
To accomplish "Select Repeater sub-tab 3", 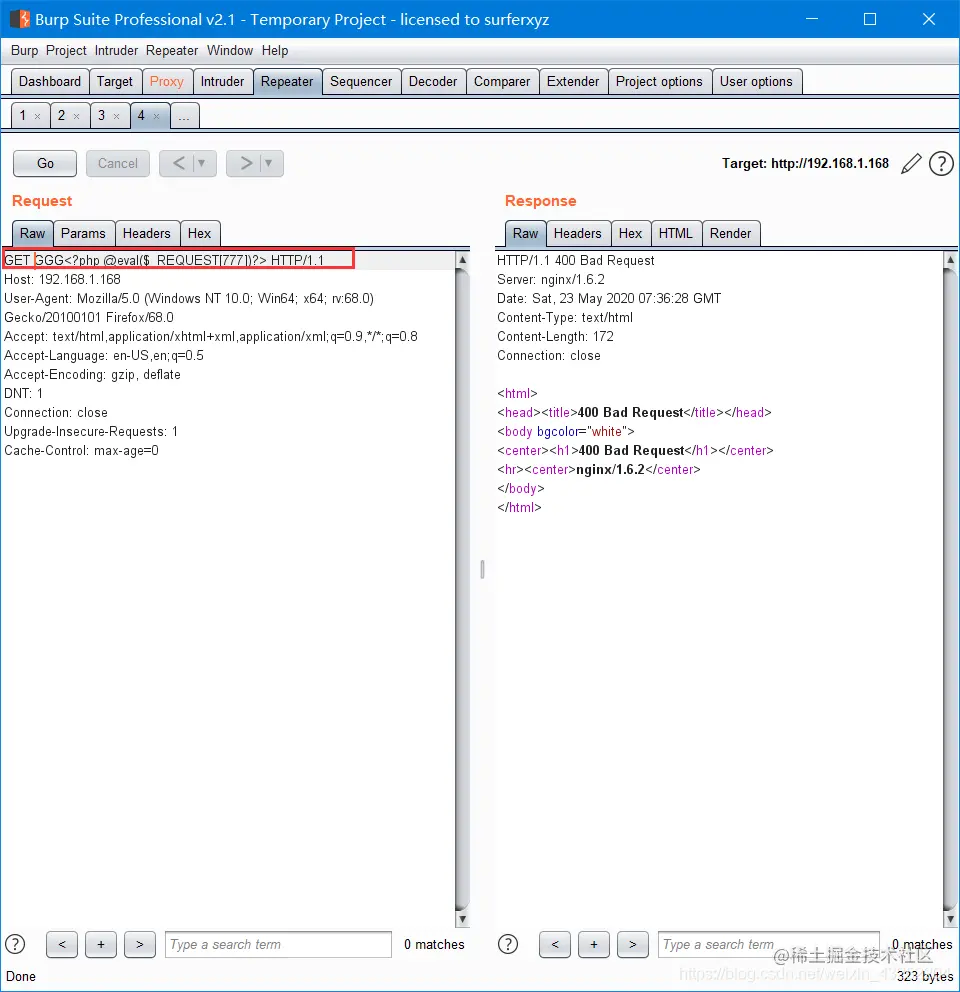I will (x=101, y=116).
